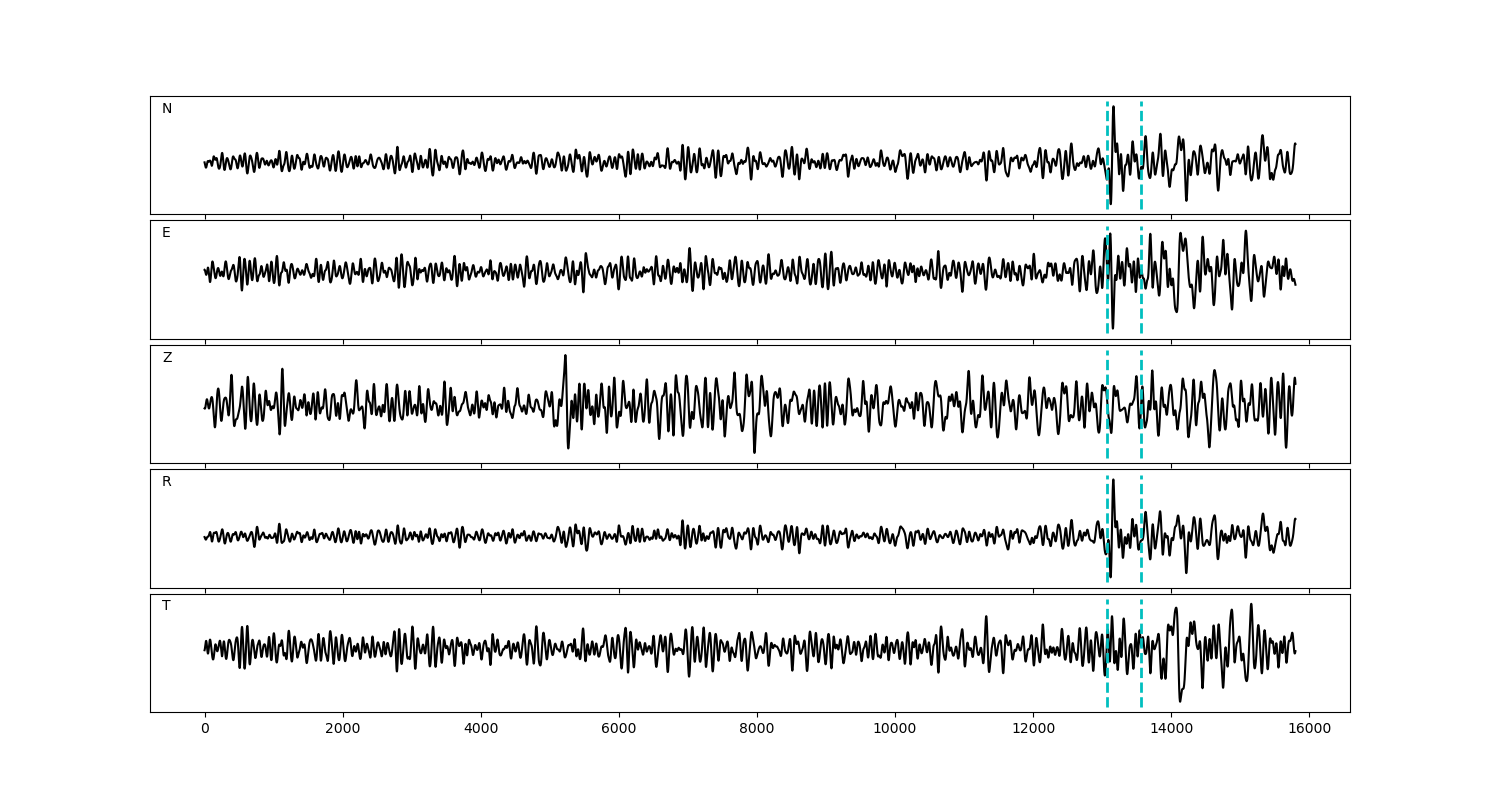Select the 16000 tick label
Screen dimensions: 1500x800
(1309, 730)
